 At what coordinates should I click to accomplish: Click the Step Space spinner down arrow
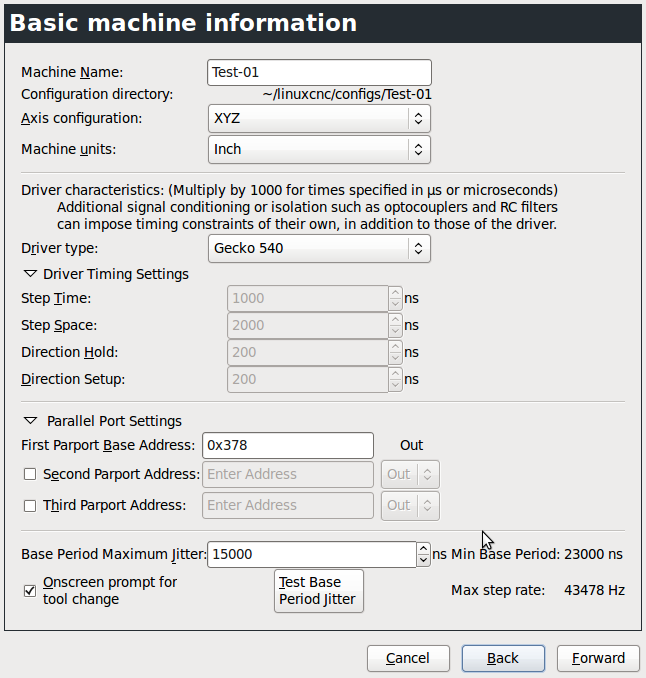point(395,331)
